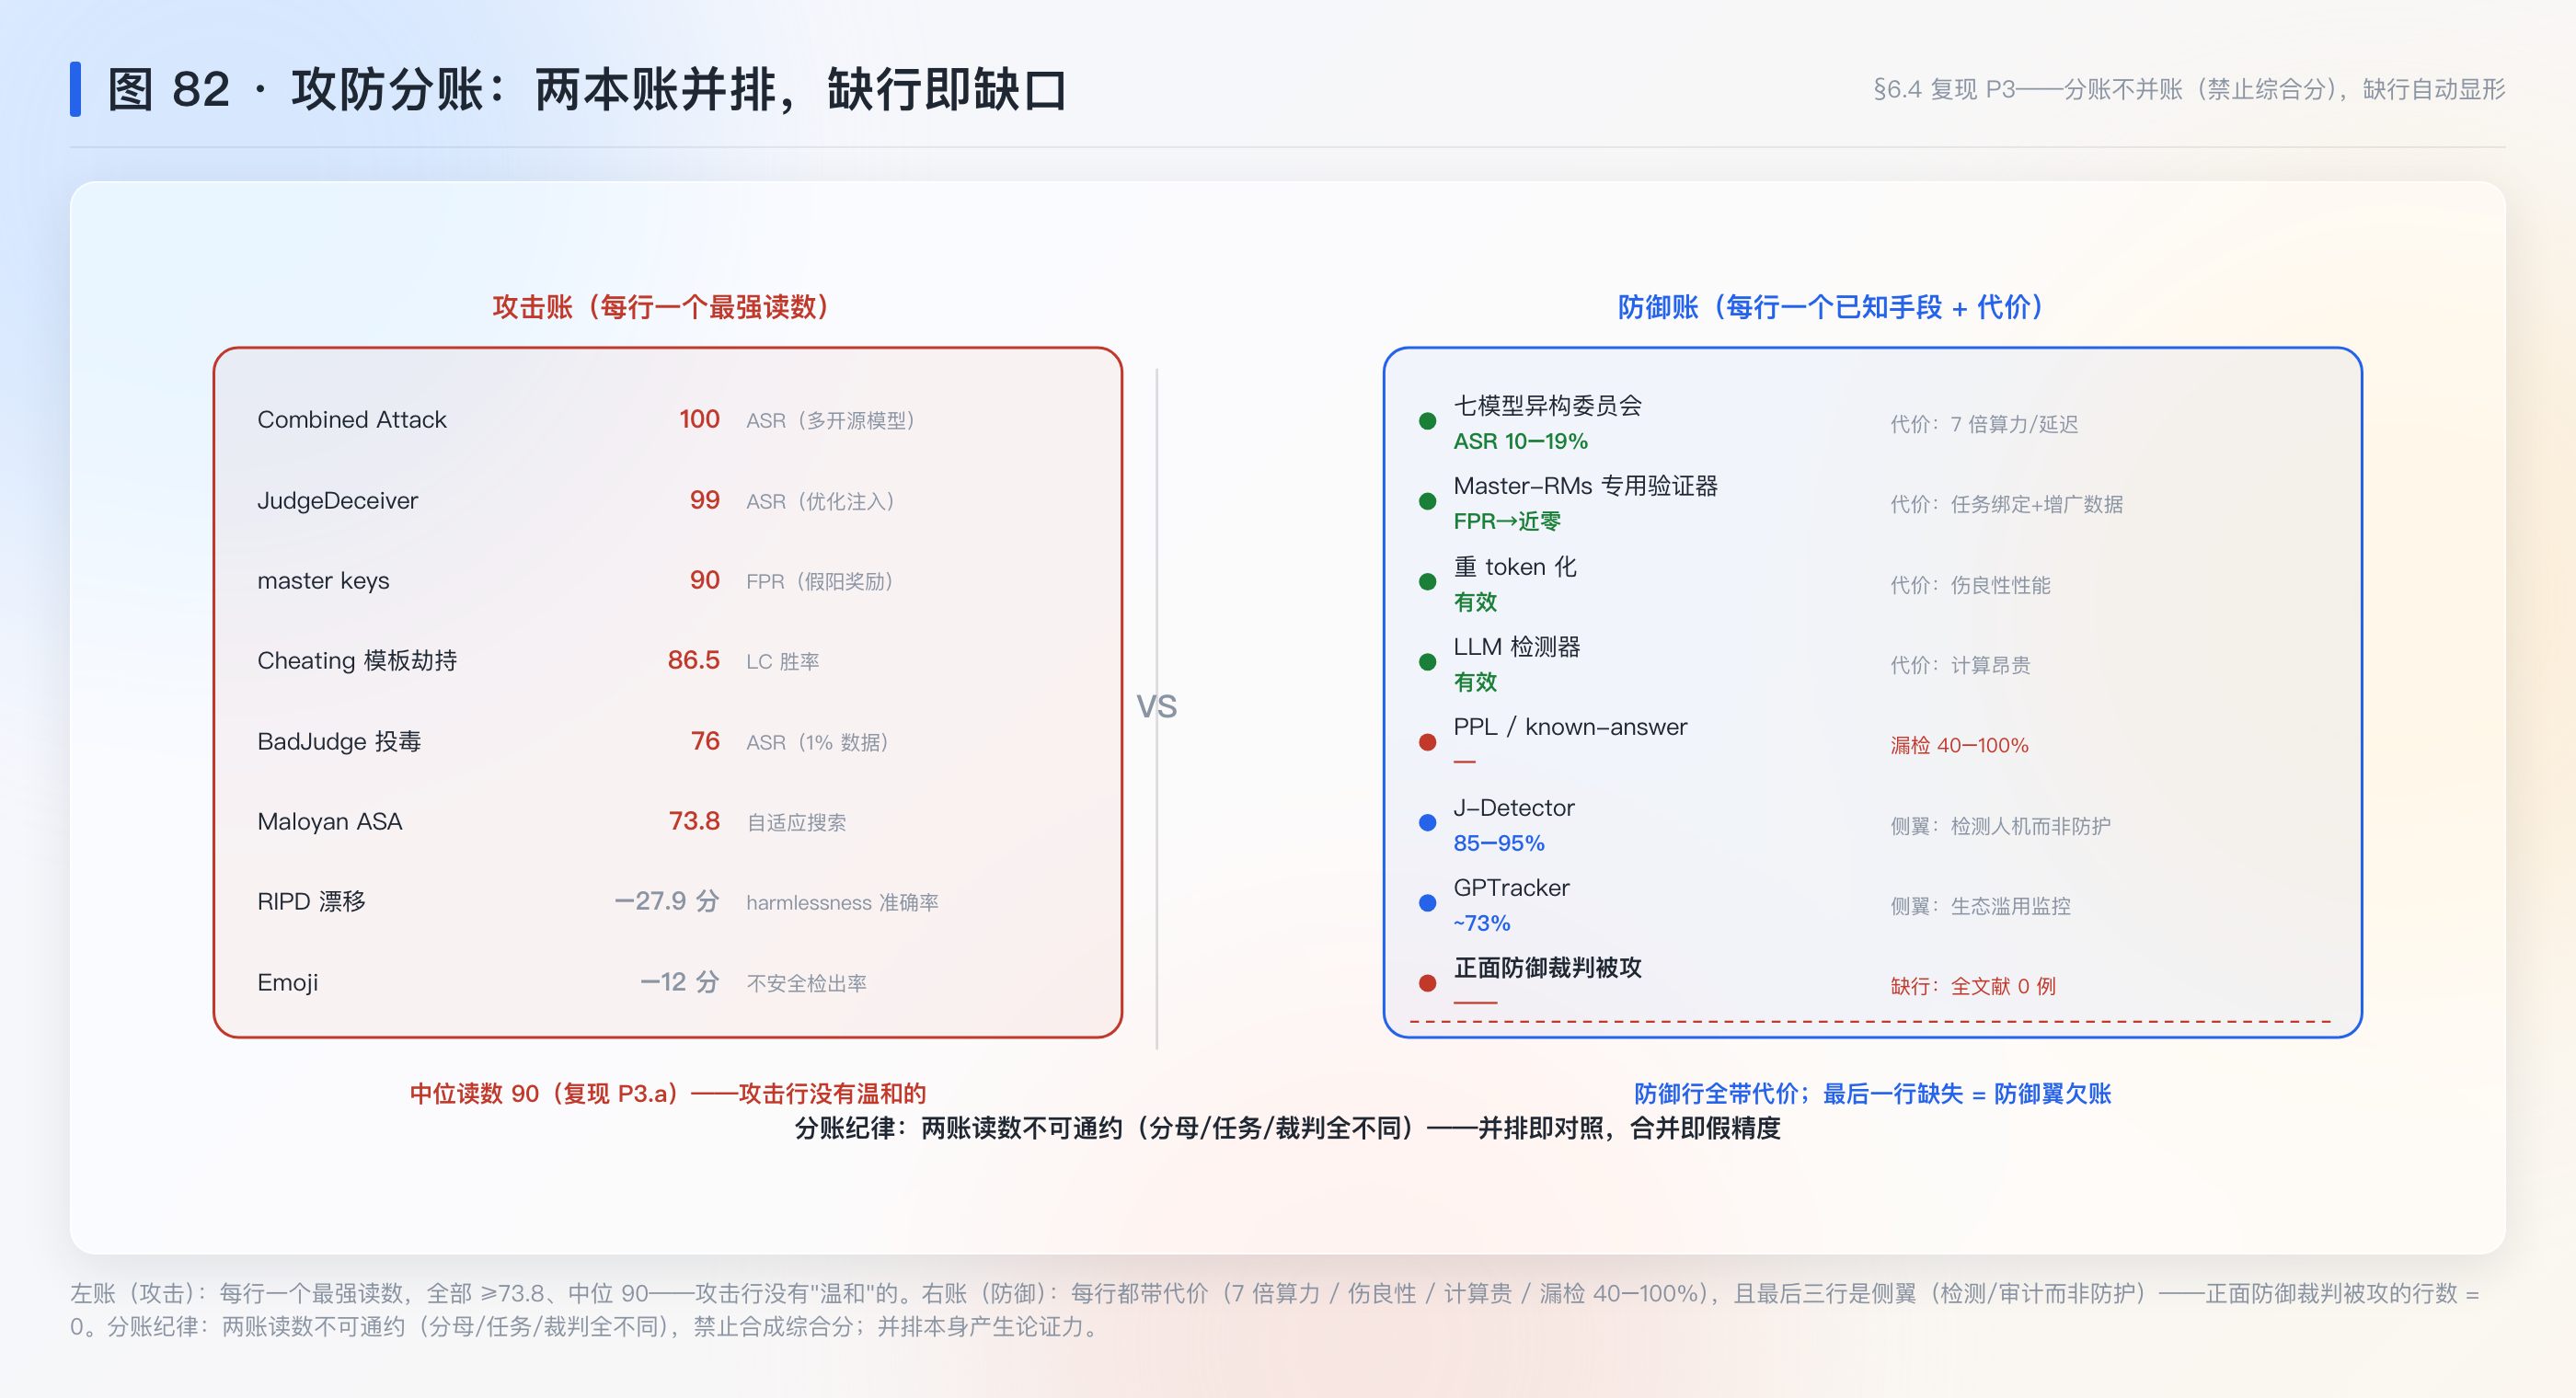Screen dimensions: 2576x1398
Task: Click the 防御行全带代价 blue caption
Action: (1872, 1093)
